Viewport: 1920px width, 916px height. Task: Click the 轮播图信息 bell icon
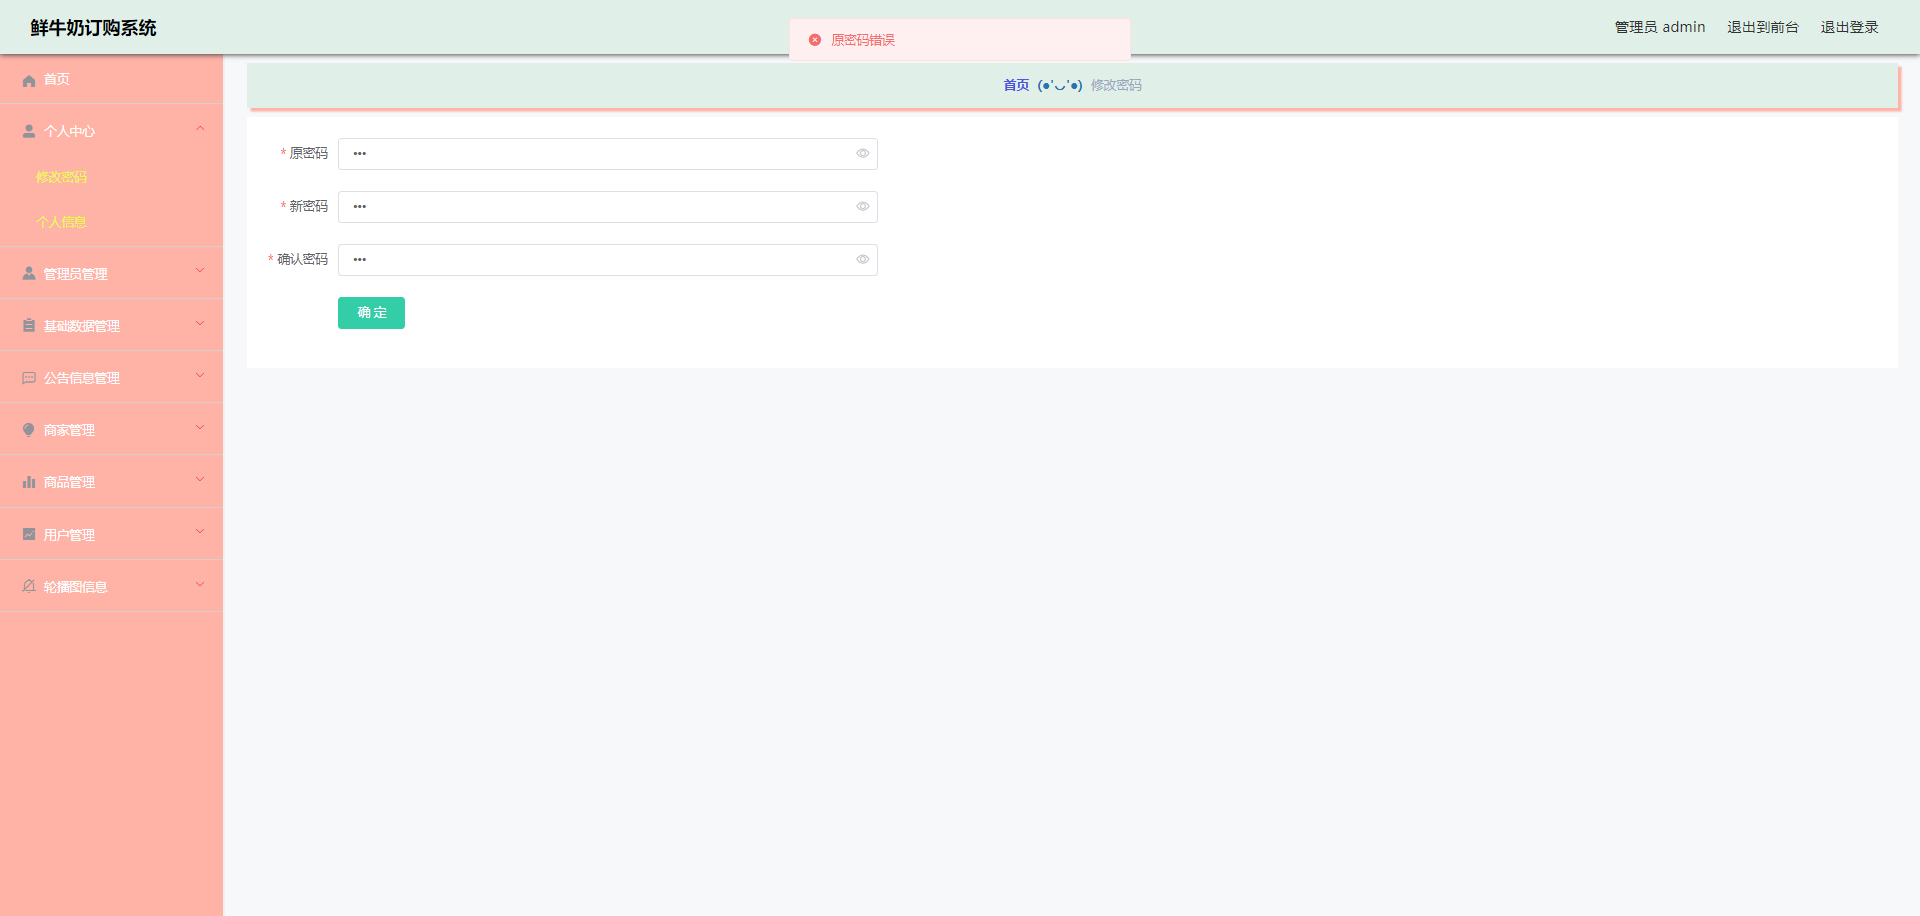point(29,586)
